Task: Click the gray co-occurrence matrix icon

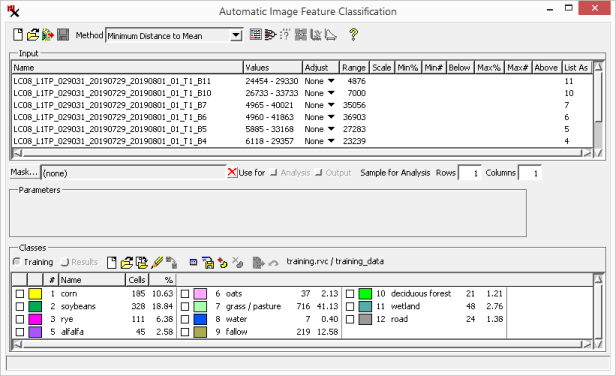Action: click(301, 35)
